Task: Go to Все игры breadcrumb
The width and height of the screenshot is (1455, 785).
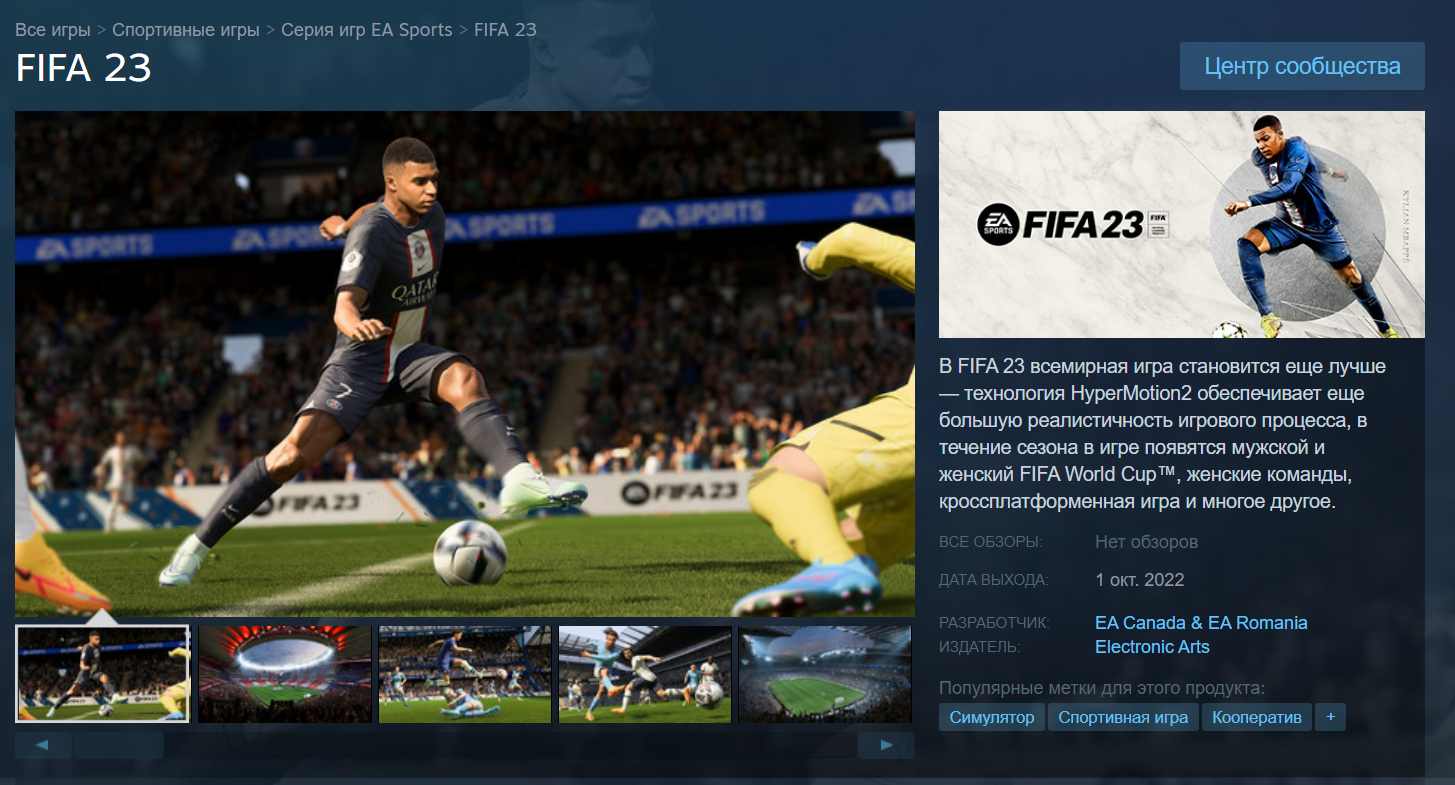Action: pos(53,29)
